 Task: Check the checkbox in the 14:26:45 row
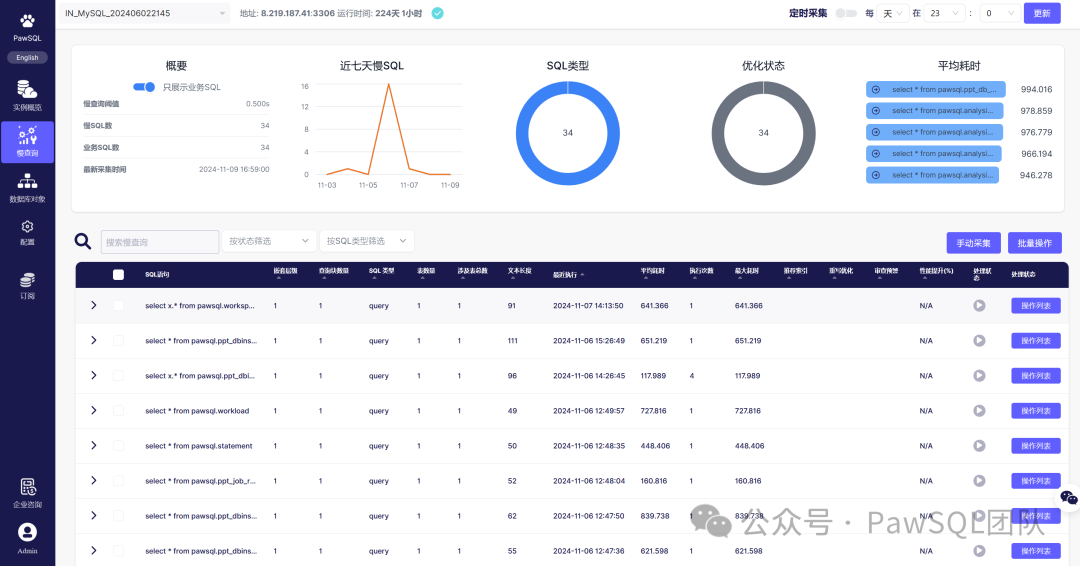(118, 376)
